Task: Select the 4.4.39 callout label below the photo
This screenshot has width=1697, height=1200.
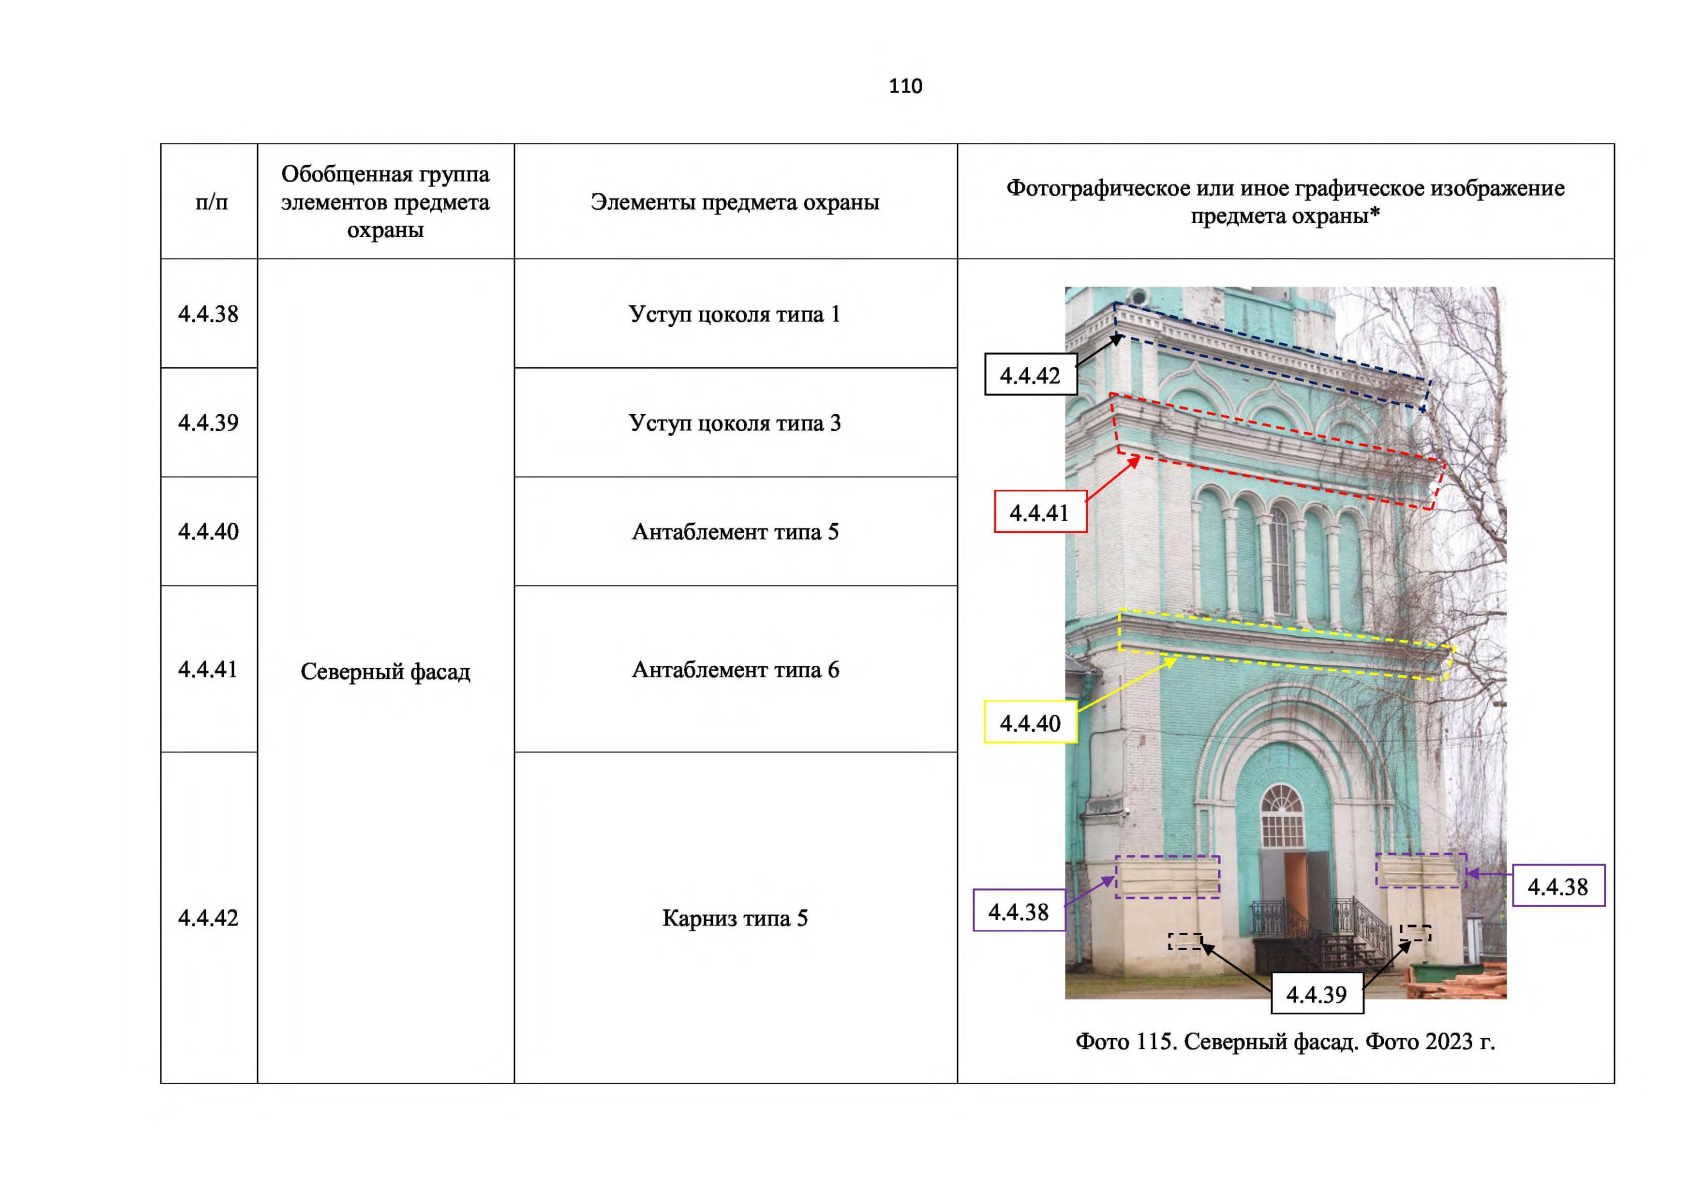Action: (x=1316, y=994)
